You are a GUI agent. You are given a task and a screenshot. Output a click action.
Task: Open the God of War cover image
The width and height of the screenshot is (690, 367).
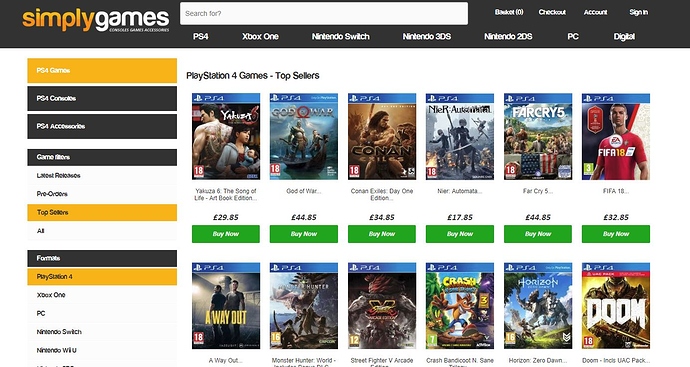pyautogui.click(x=304, y=136)
